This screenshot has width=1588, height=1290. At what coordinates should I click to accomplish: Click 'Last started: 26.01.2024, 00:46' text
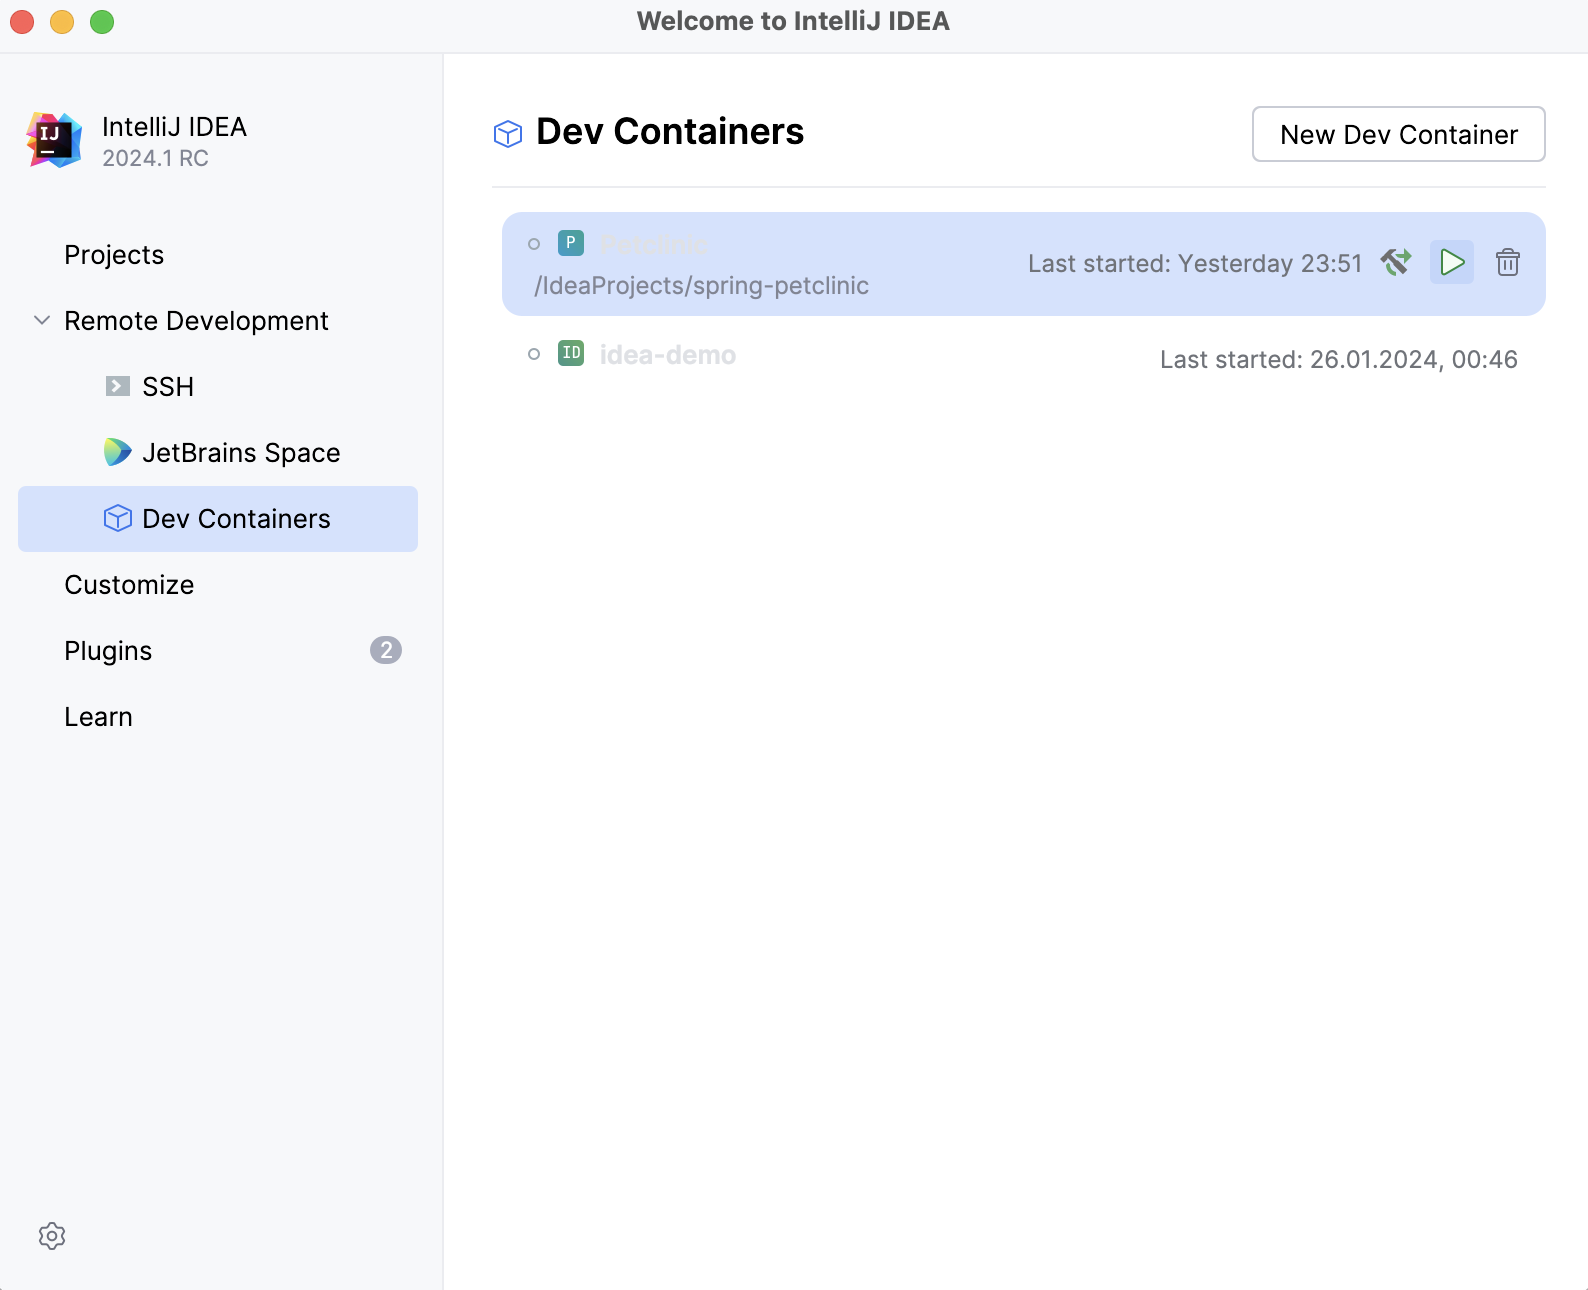1339,359
